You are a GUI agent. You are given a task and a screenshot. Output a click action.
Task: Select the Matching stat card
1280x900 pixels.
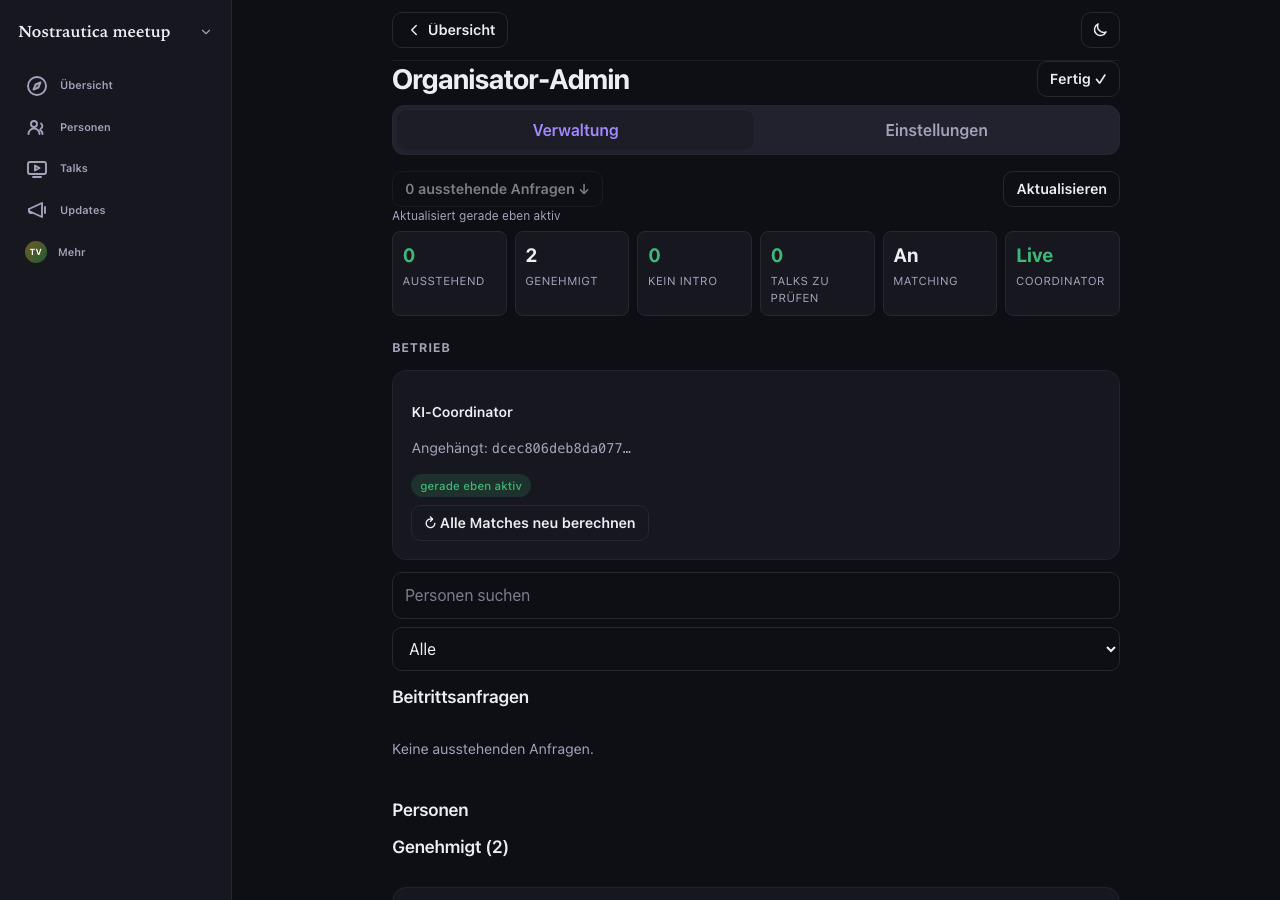(940, 274)
